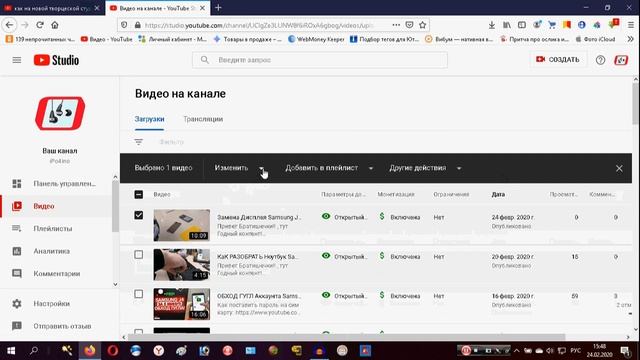Open the Другие действия dropdown

[x=425, y=168]
